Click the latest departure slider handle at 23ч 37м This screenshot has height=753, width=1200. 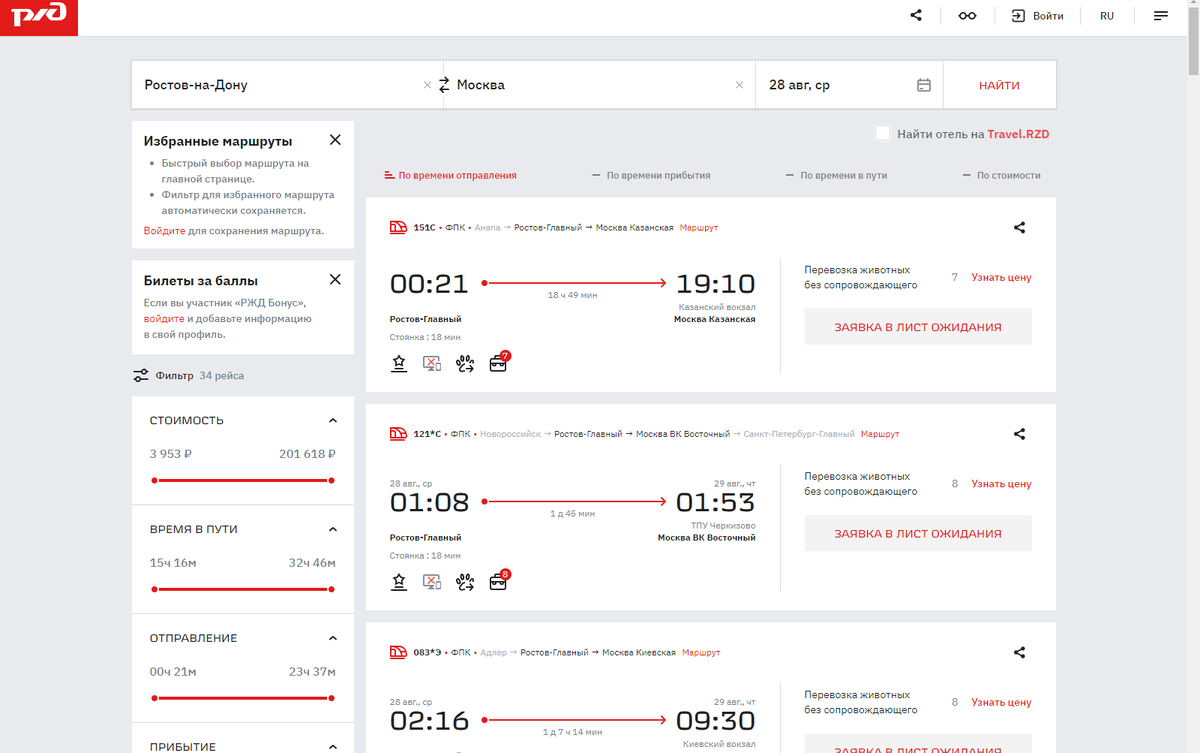tap(331, 698)
